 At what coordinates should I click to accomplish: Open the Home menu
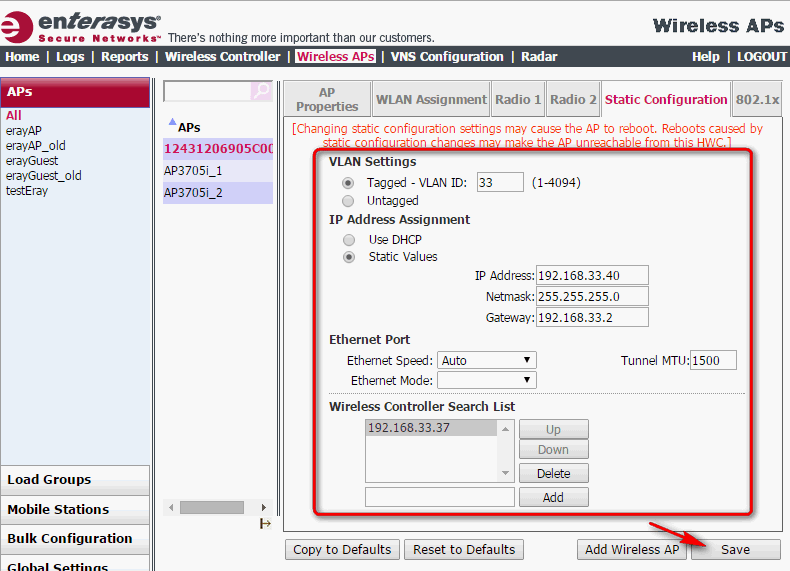pyautogui.click(x=22, y=56)
